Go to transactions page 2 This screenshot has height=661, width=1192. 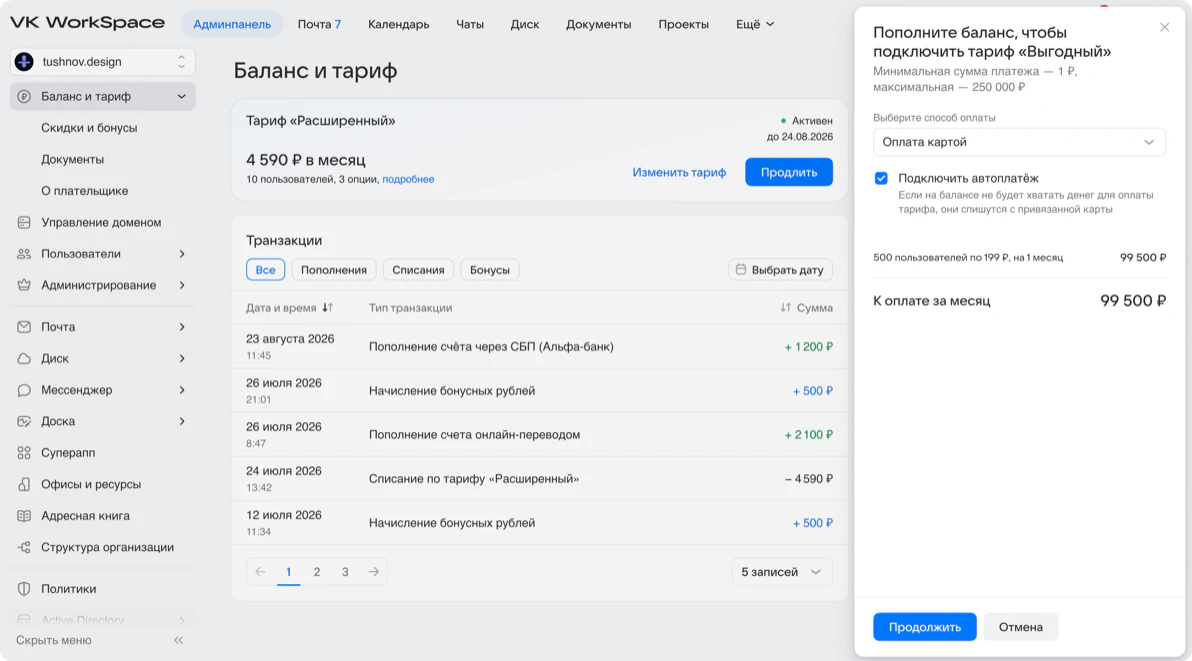[x=317, y=572]
